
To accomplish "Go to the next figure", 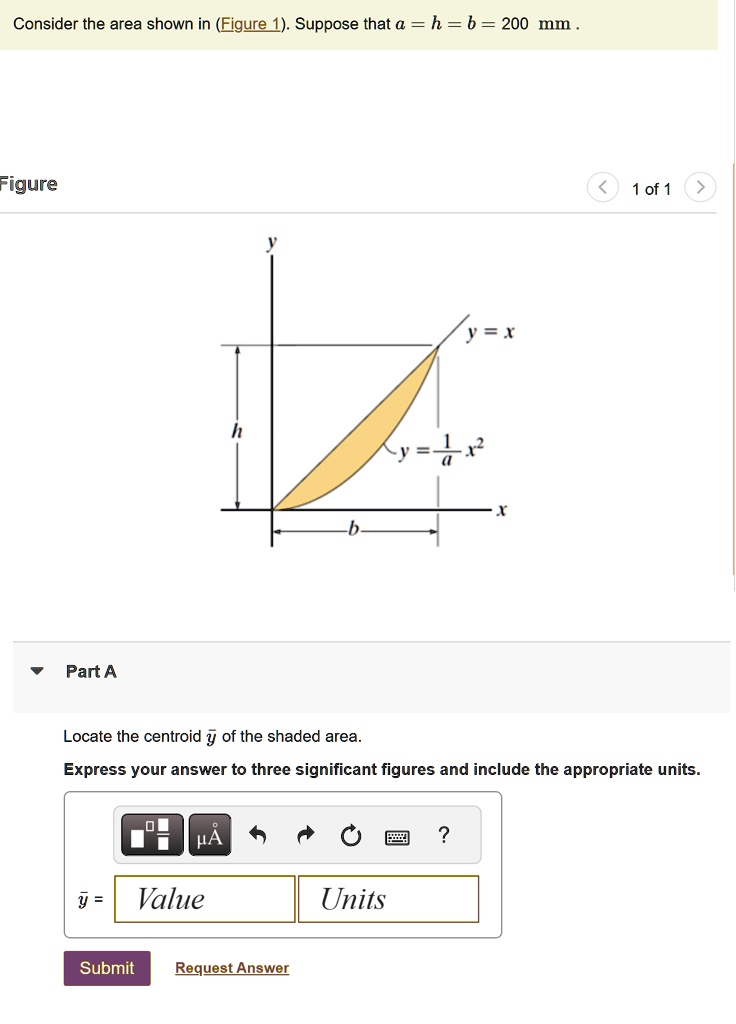I will [701, 187].
